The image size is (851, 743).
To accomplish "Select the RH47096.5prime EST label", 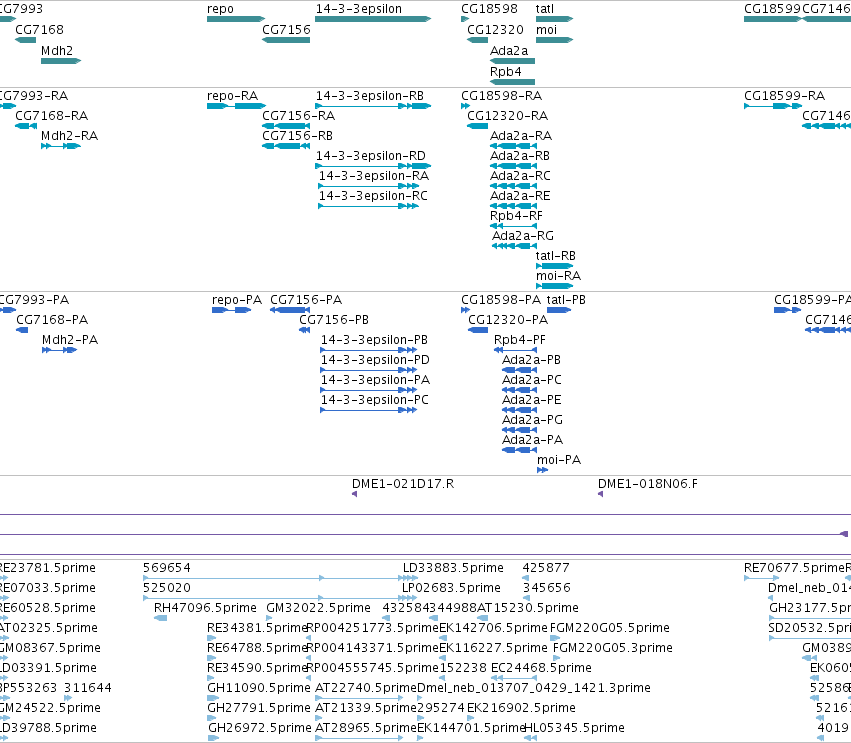I will [205, 608].
